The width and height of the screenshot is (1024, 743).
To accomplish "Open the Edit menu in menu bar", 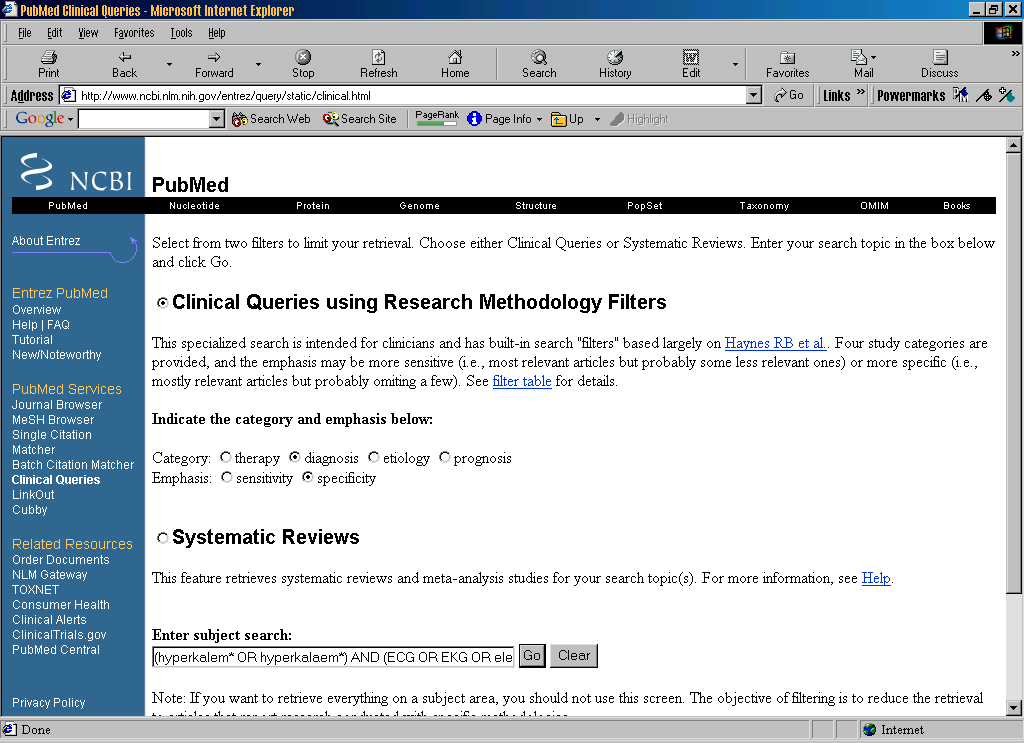I will tap(55, 33).
